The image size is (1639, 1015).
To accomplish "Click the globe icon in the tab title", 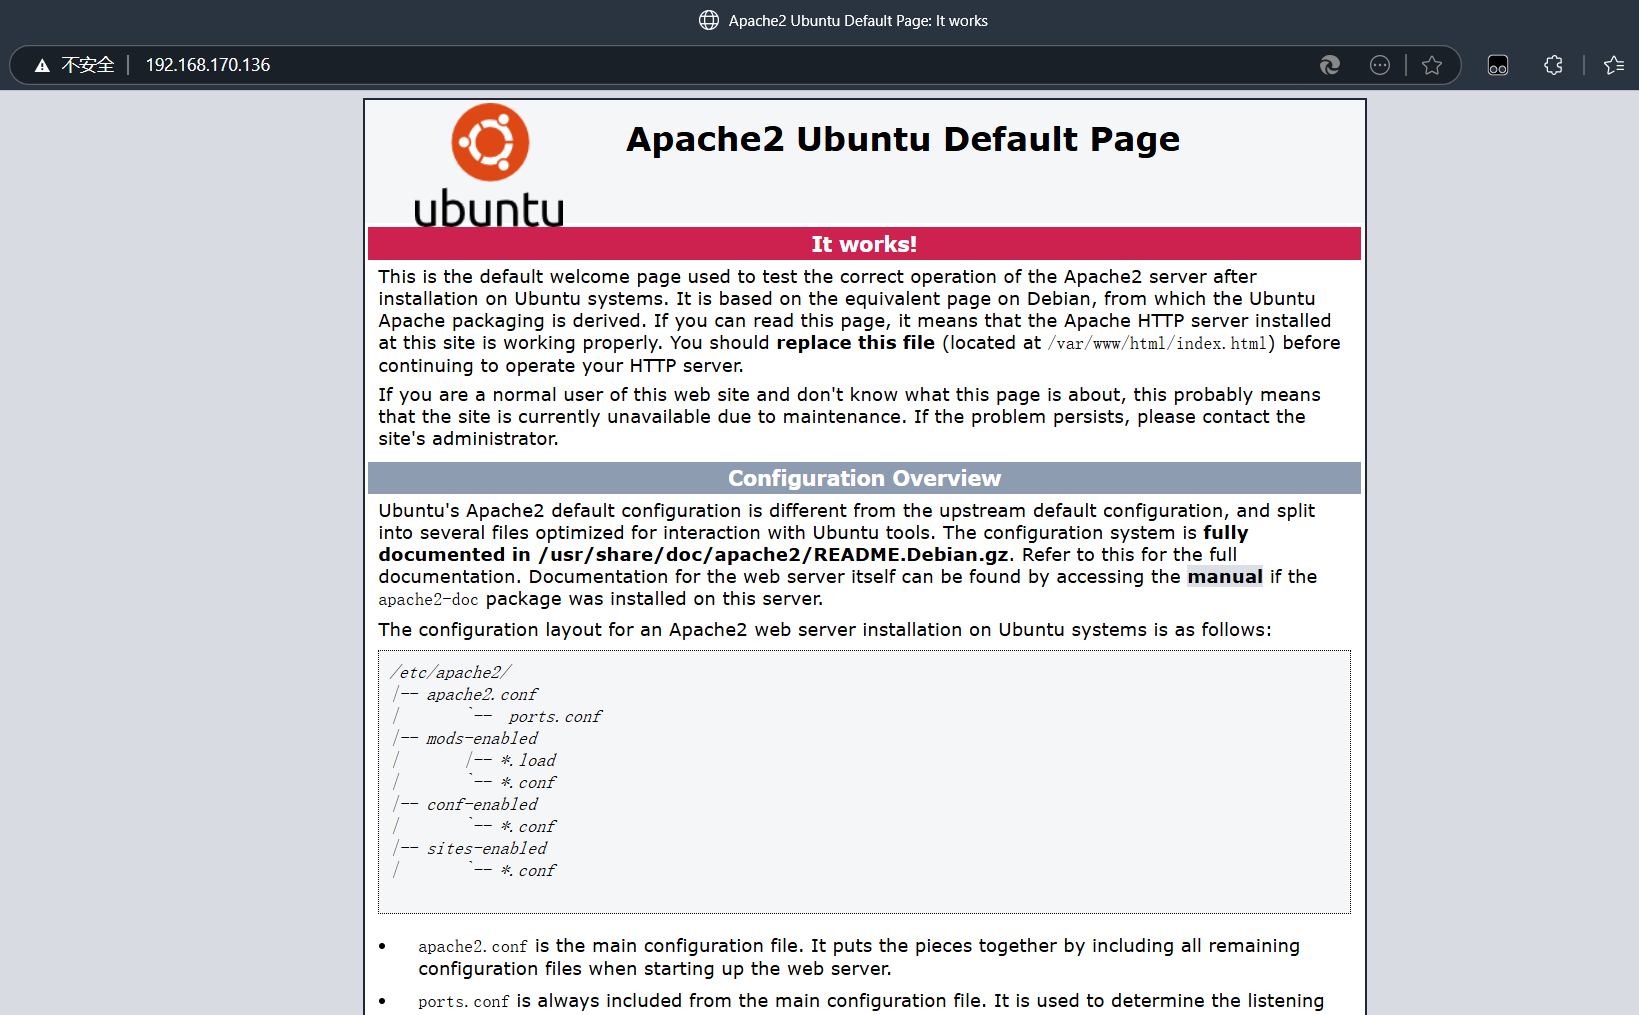I will point(709,20).
